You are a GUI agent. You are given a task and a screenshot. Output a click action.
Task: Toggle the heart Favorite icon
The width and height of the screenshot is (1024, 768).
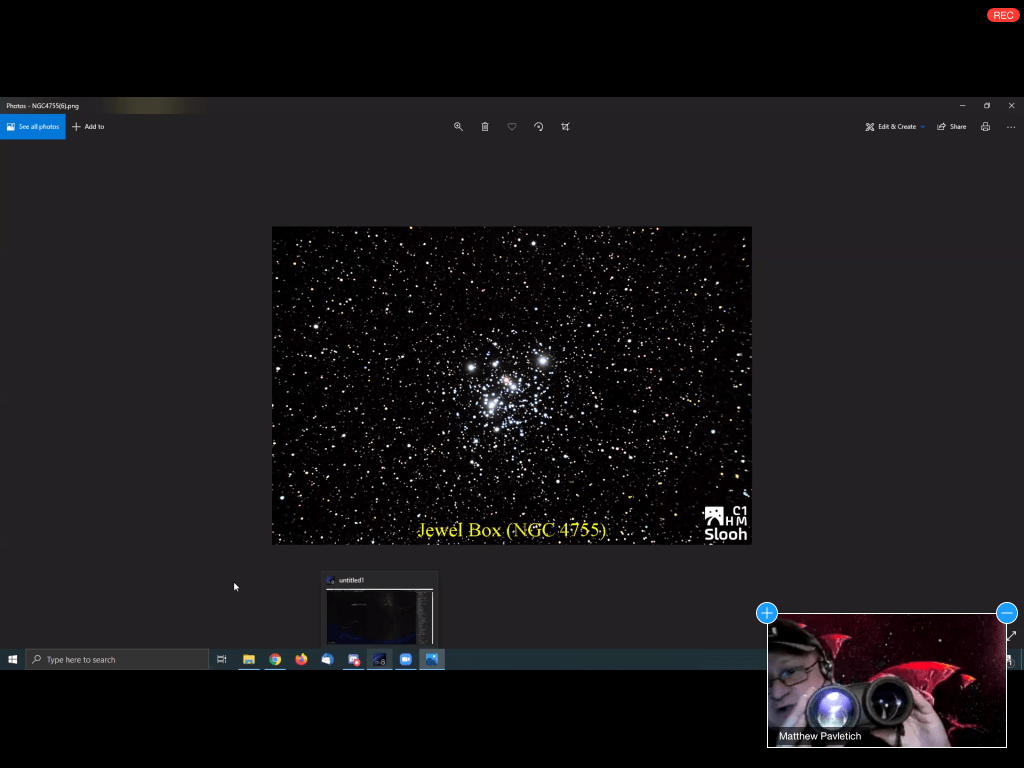tap(512, 127)
